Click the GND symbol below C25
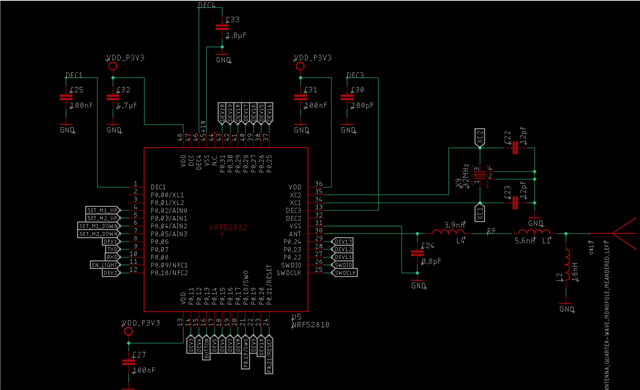The height and width of the screenshot is (390, 640). pyautogui.click(x=67, y=129)
